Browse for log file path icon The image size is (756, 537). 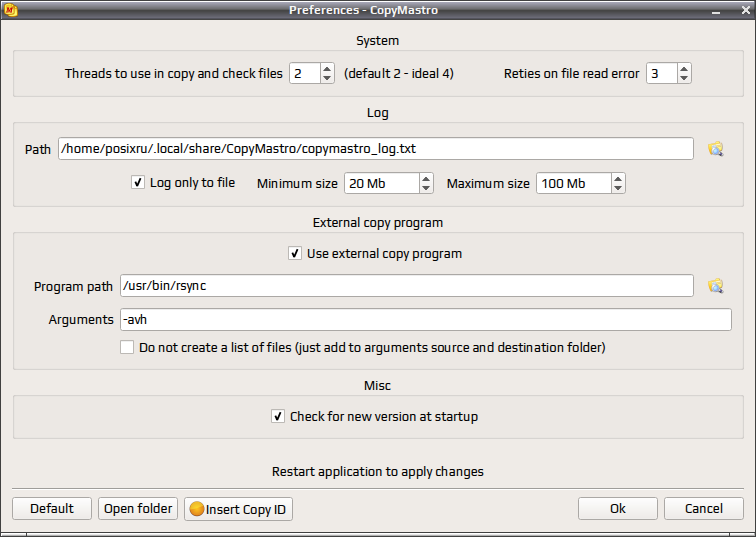716,149
